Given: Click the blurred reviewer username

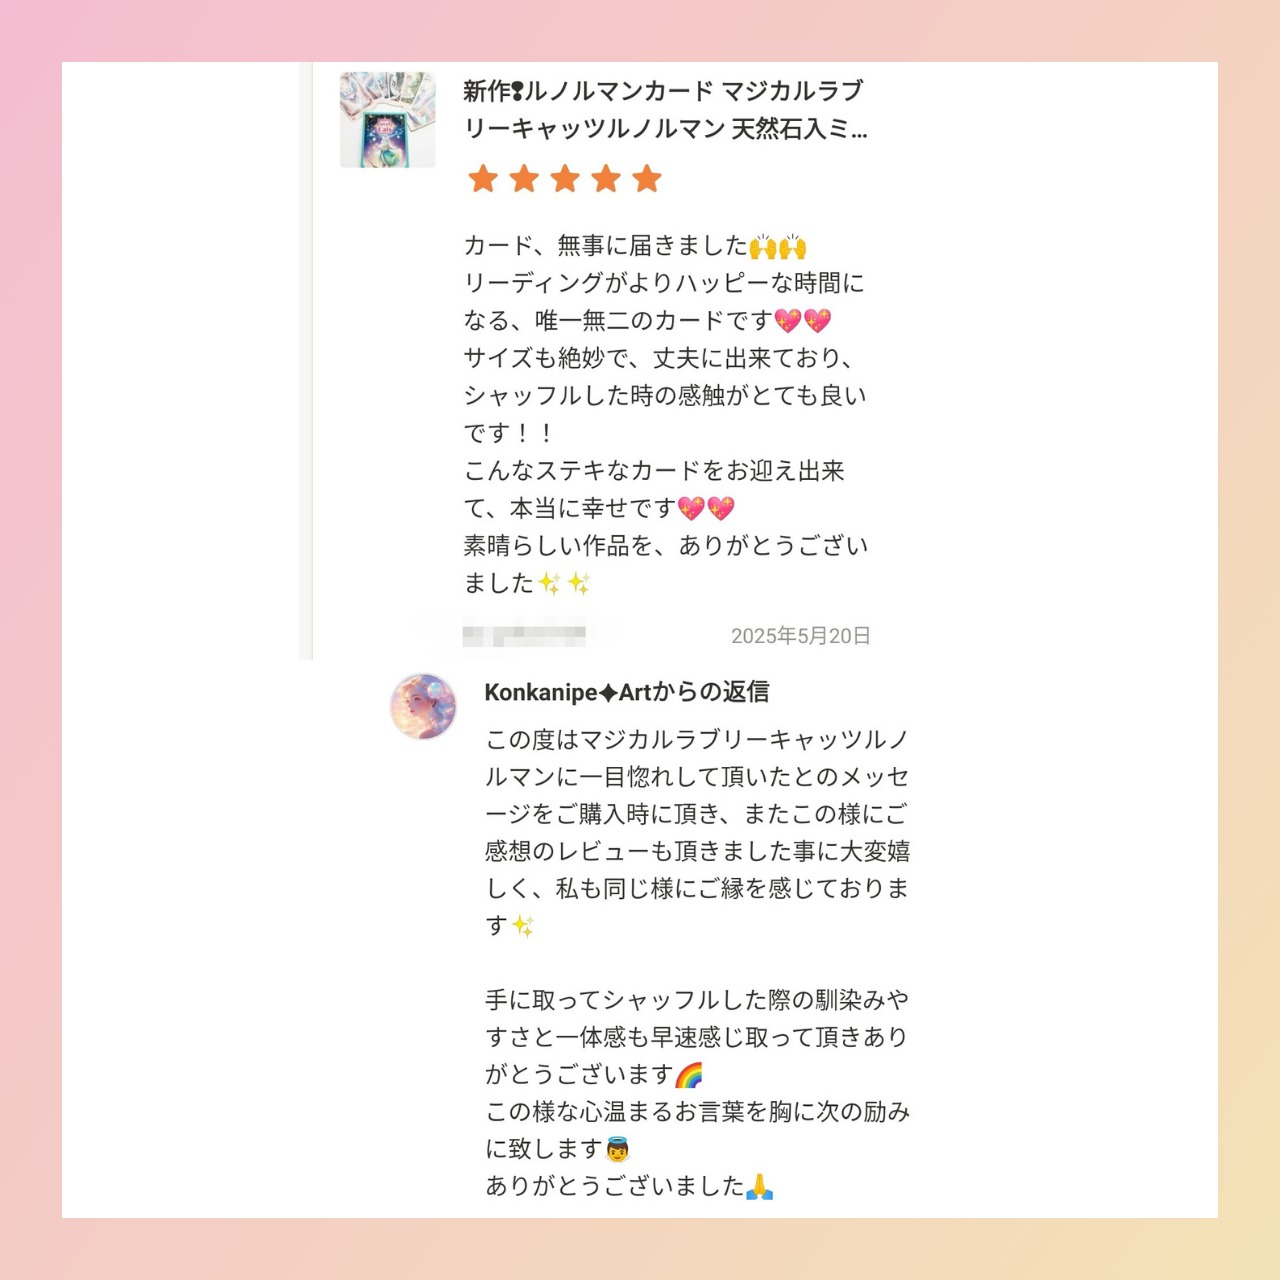Looking at the screenshot, I should [524, 635].
